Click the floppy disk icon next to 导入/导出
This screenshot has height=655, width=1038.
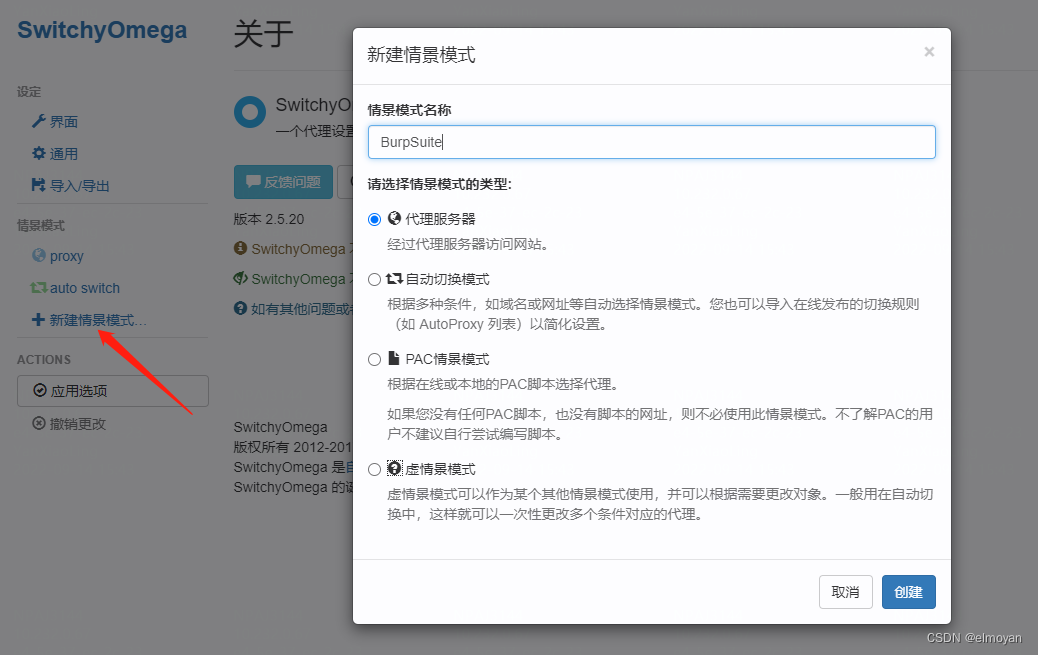38,185
